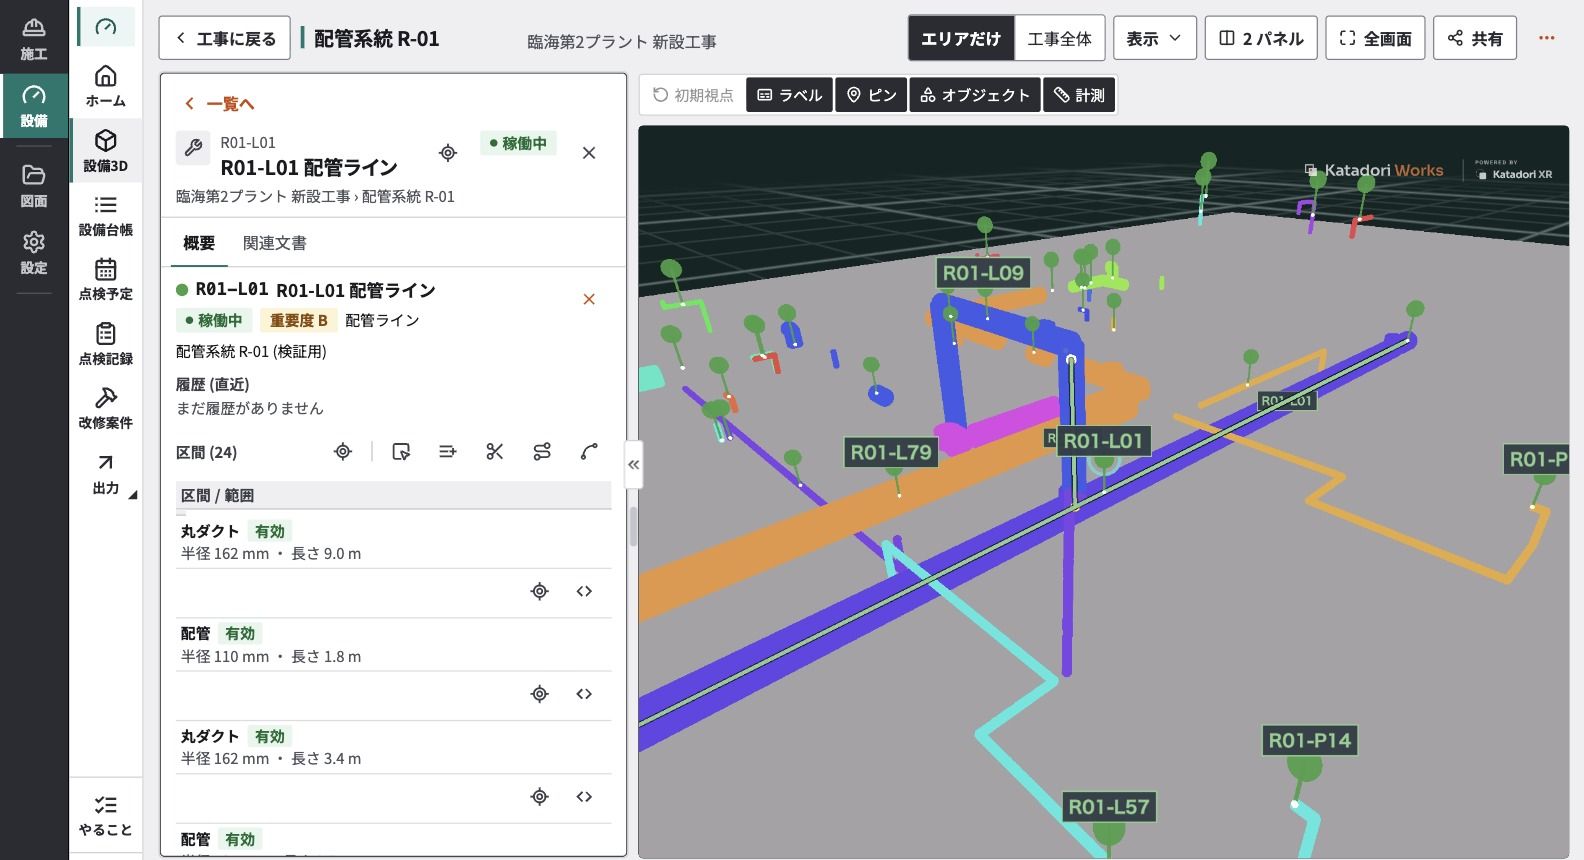Viewport: 1584px width, 860px height.
Task: Select エリアだけ view scope
Action: coord(961,38)
